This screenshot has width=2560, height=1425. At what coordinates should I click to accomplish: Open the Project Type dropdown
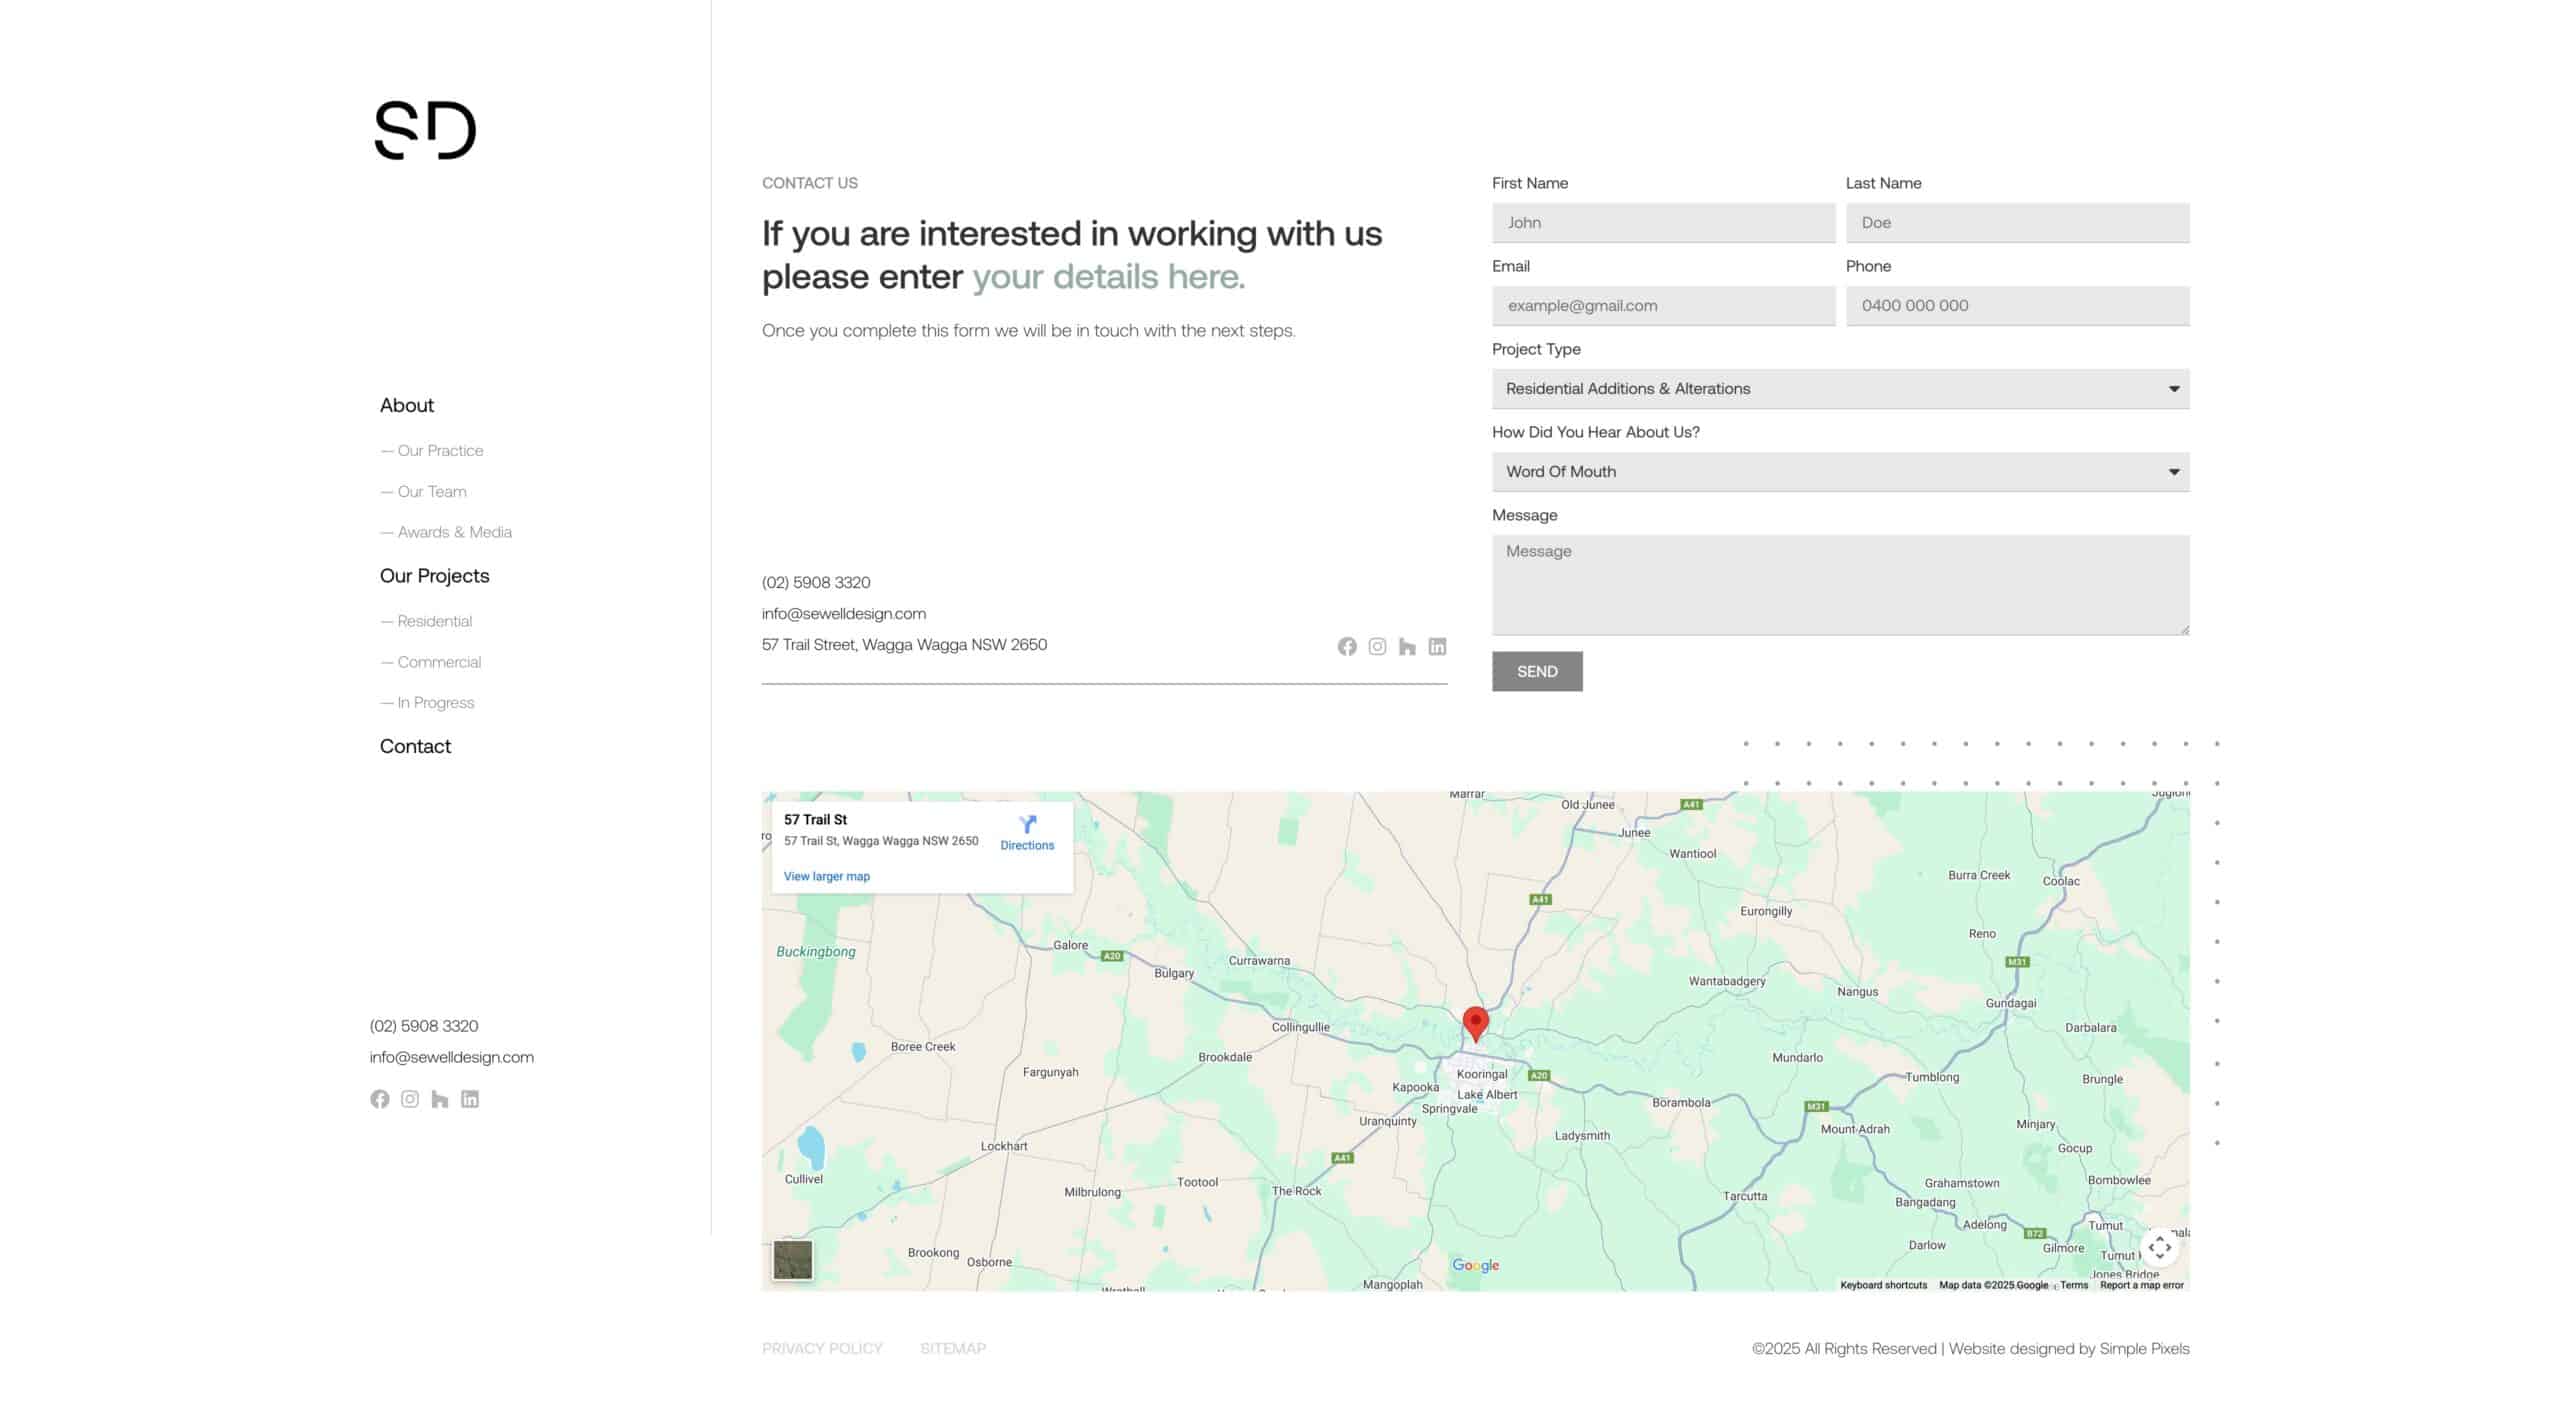[x=1840, y=389]
